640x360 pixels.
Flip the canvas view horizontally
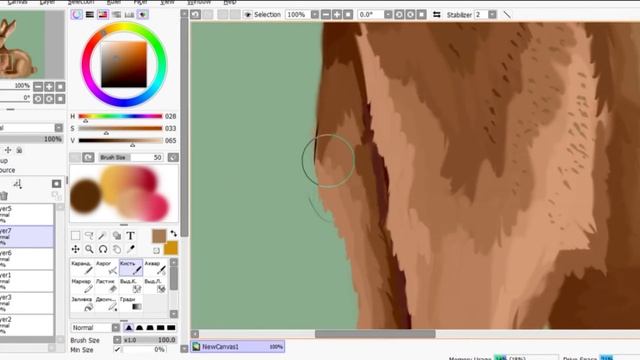(437, 15)
